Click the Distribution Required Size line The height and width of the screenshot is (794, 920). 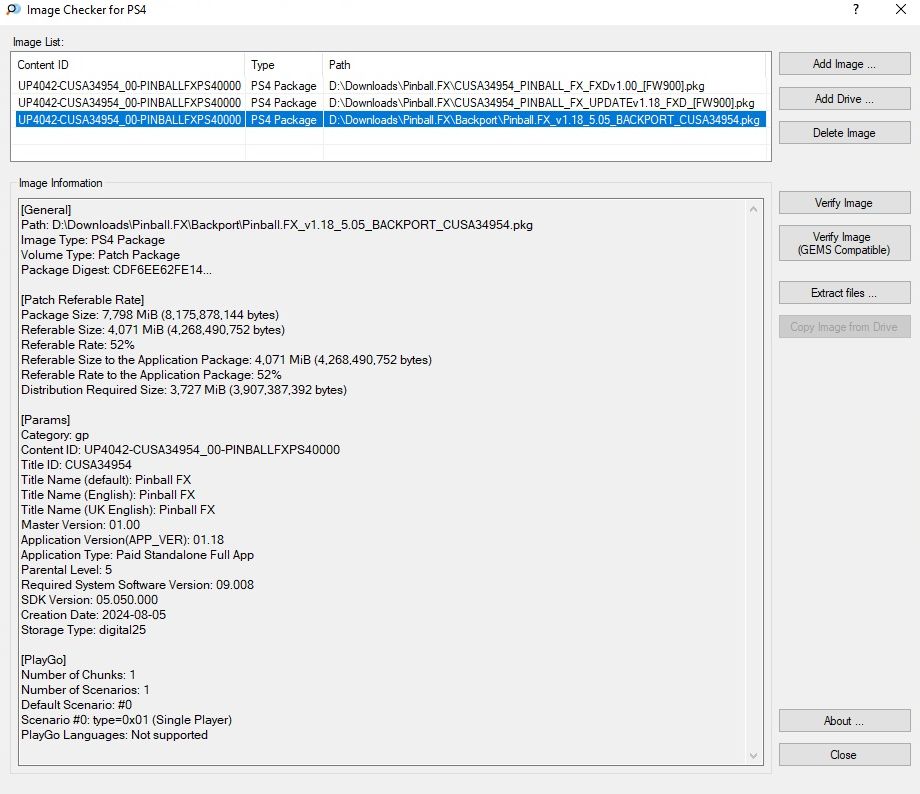[x=184, y=390]
